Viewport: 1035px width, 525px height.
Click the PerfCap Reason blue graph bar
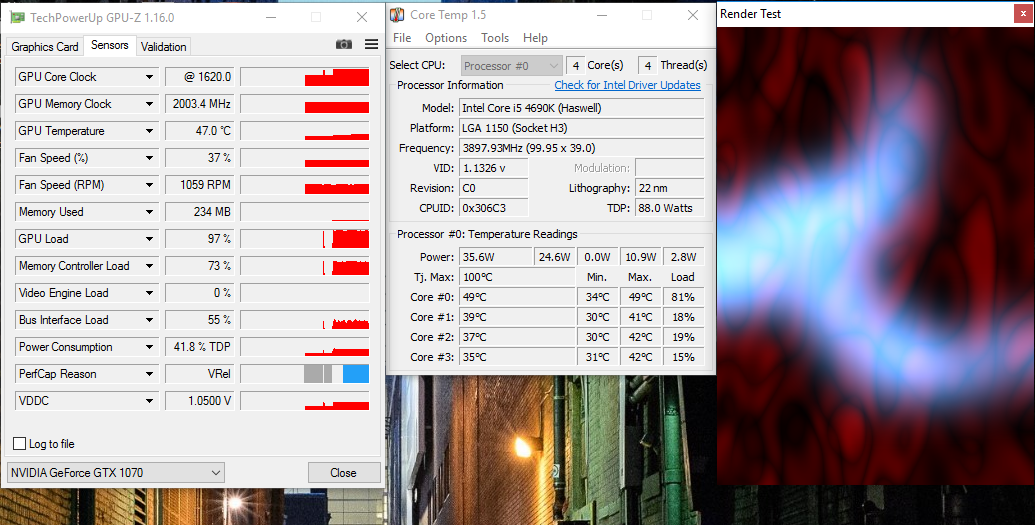tap(356, 374)
